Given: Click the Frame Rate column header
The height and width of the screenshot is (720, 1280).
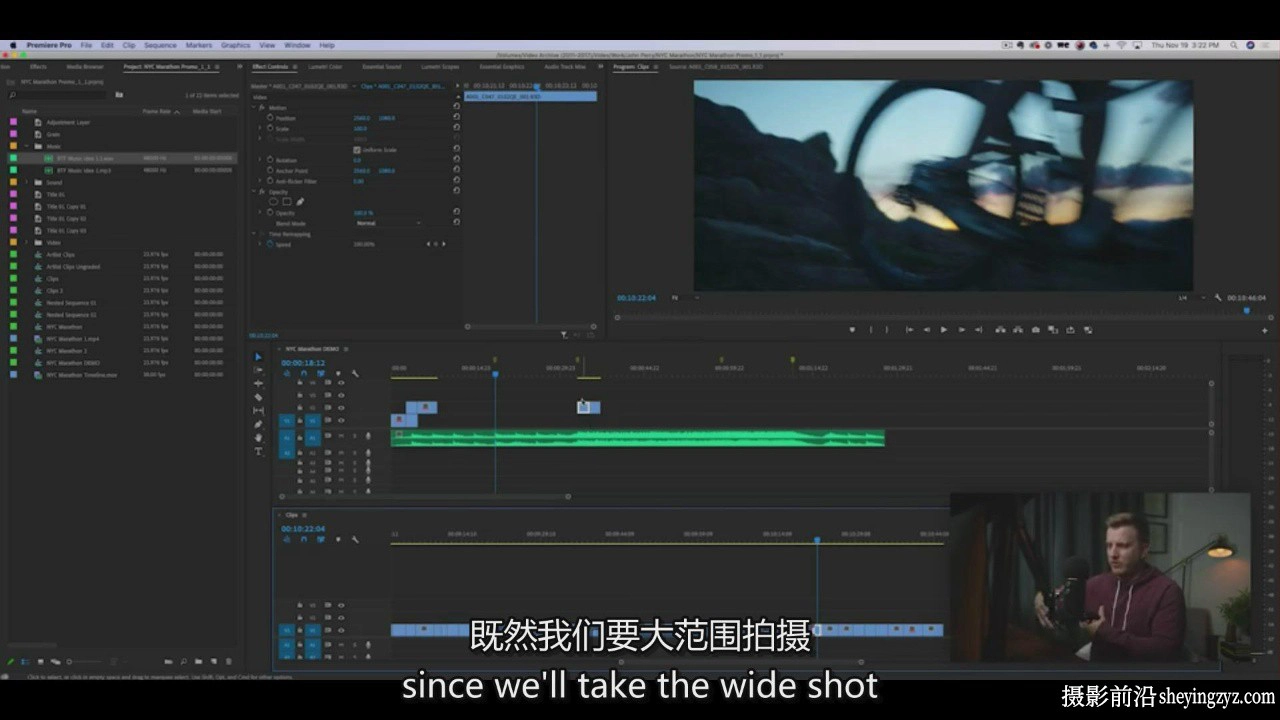Looking at the screenshot, I should (x=157, y=111).
